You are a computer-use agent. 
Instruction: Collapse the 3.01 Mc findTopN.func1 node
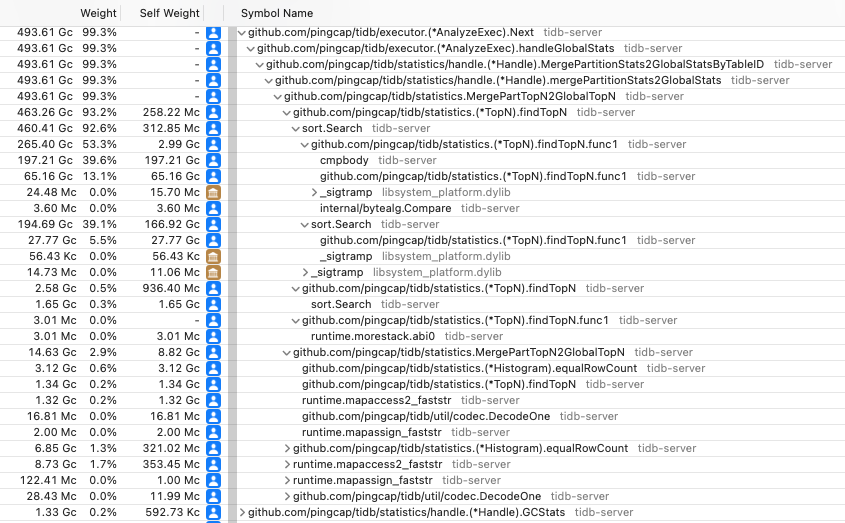click(295, 321)
